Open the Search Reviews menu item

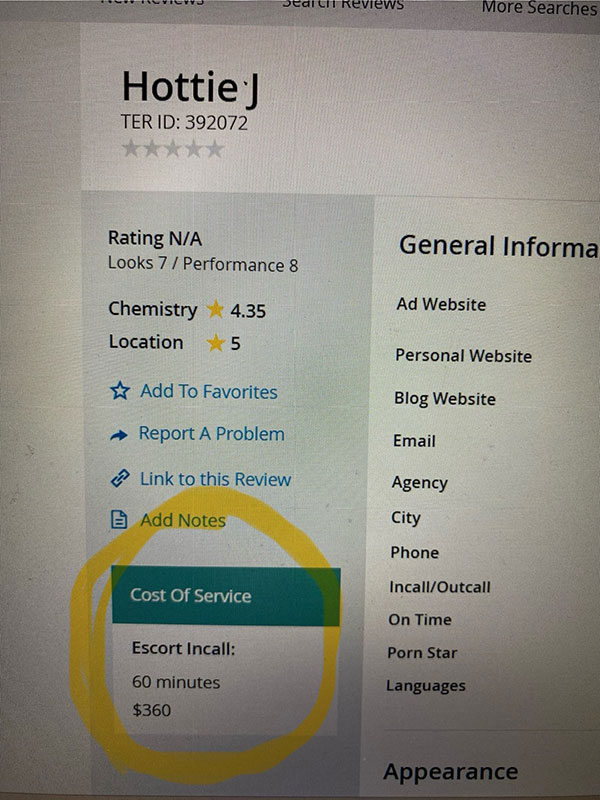click(x=342, y=4)
